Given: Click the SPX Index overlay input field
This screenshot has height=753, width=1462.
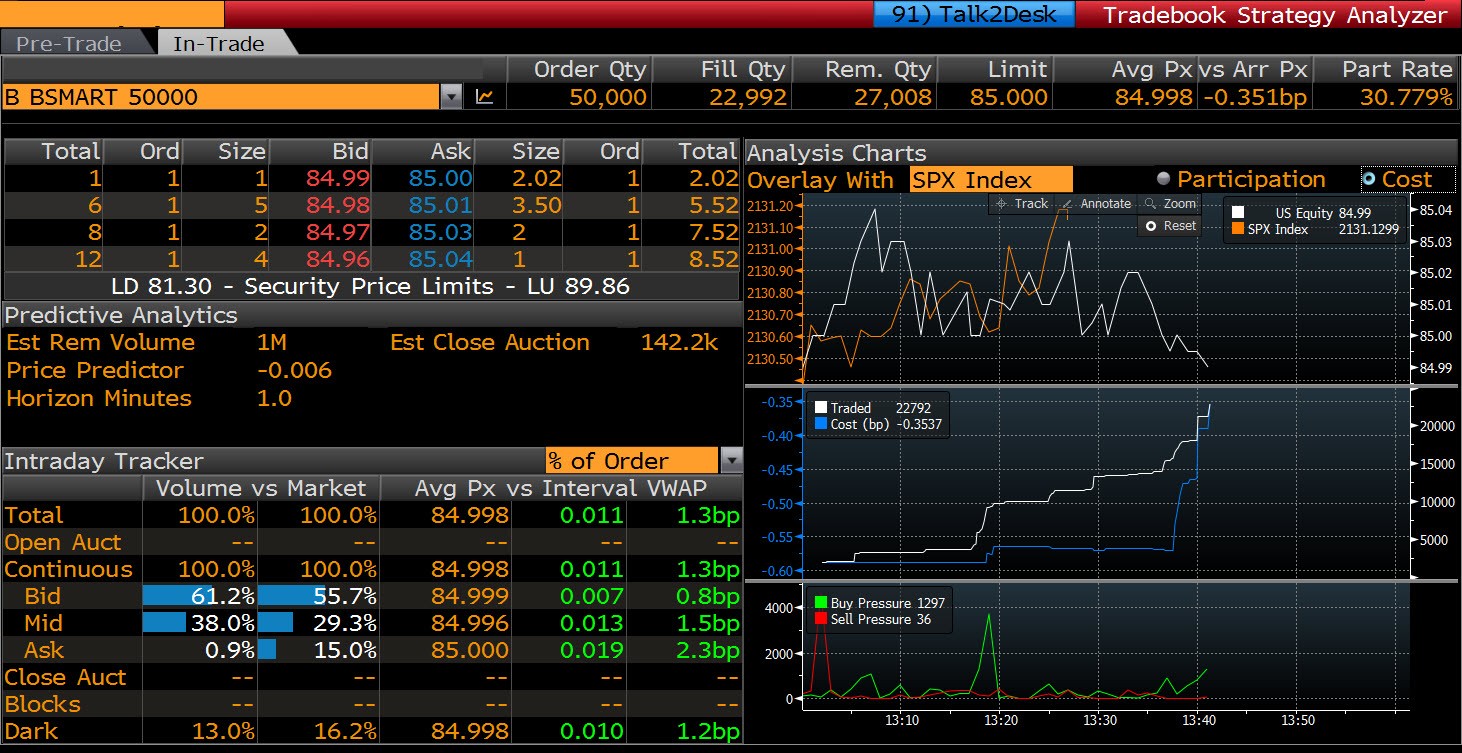Looking at the screenshot, I should pyautogui.click(x=990, y=180).
